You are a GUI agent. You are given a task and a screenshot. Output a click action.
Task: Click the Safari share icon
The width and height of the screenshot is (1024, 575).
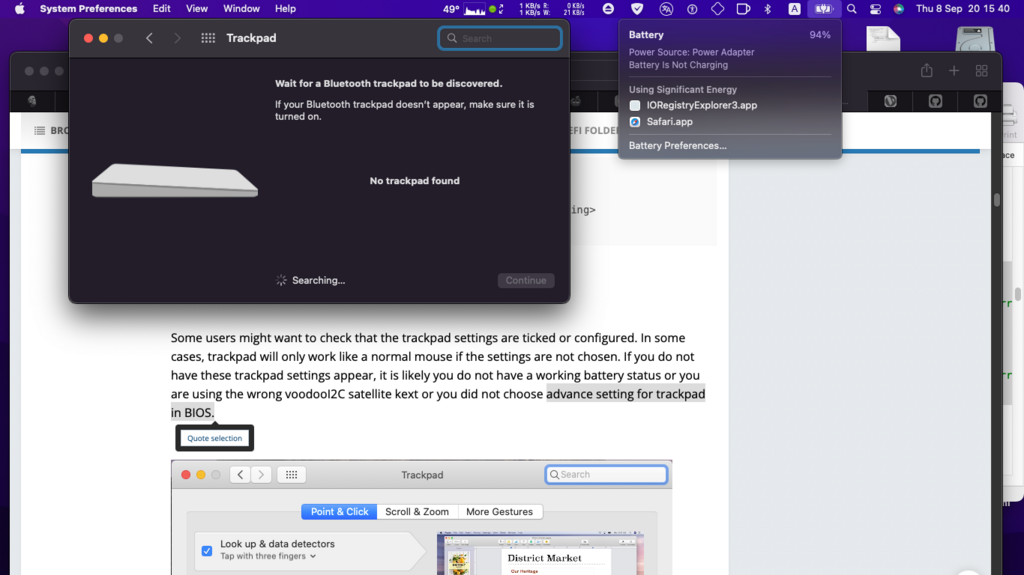click(926, 71)
